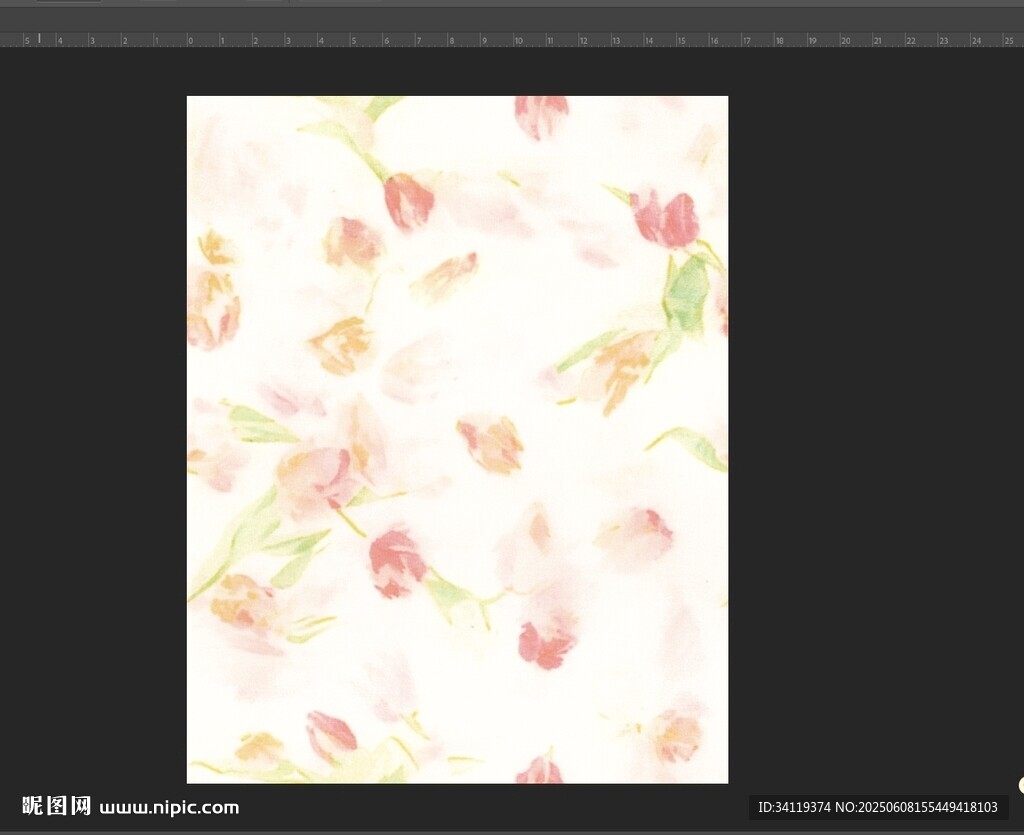
Task: Click the ruler mark labeled 15
Action: [681, 40]
